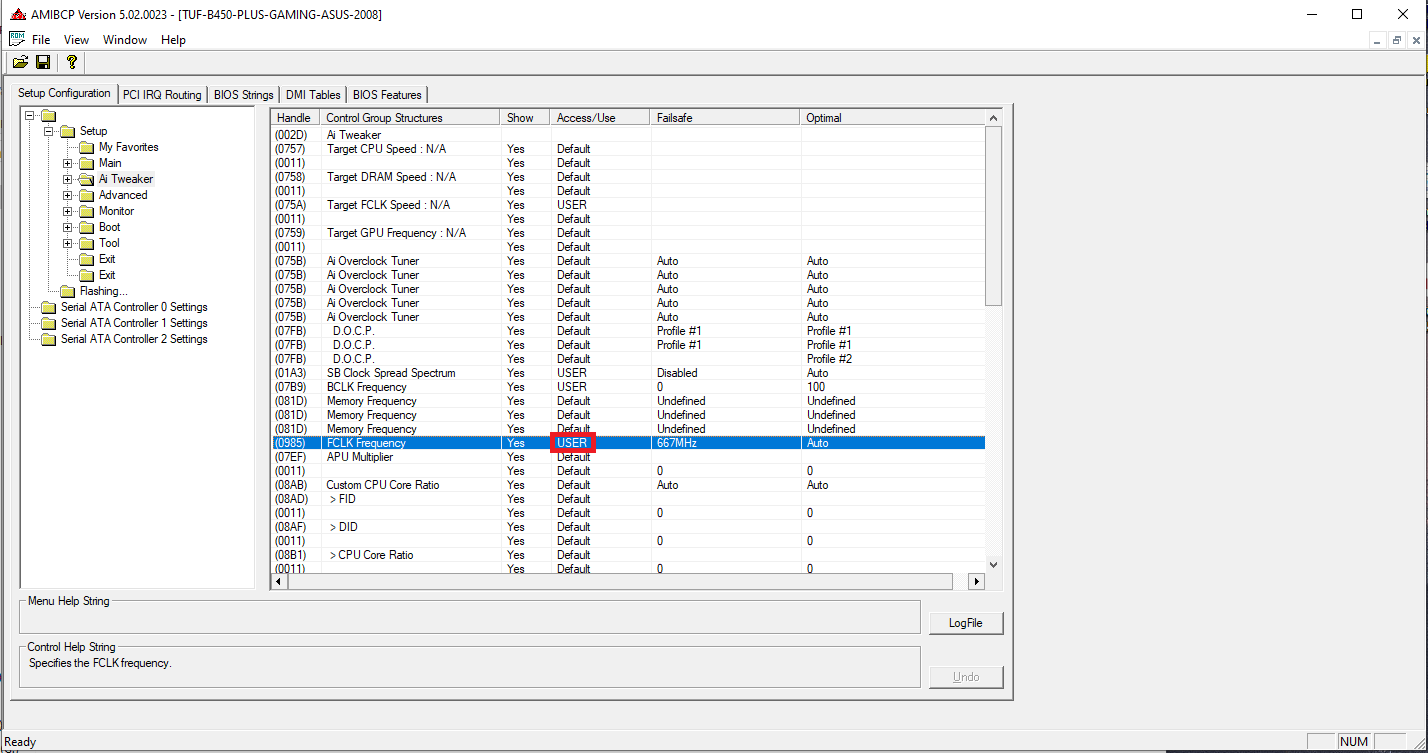Select the Setup folder icon

coord(68,131)
